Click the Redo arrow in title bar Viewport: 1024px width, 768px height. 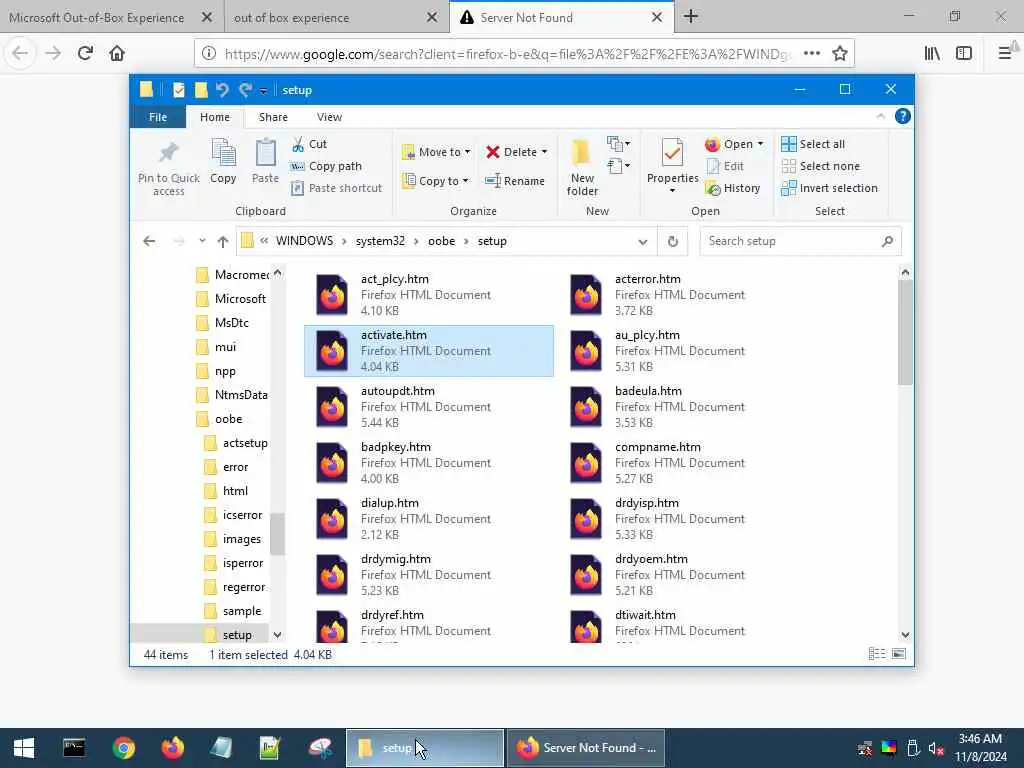tap(245, 89)
